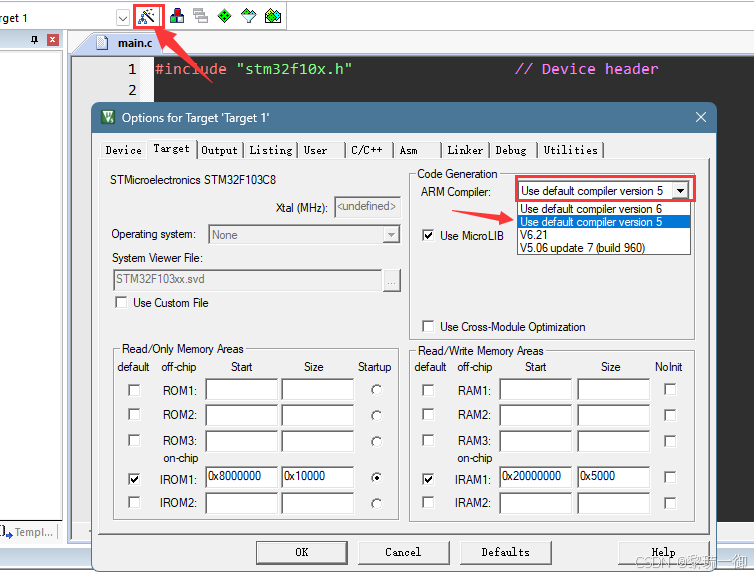Confirm with the OK button

302,552
